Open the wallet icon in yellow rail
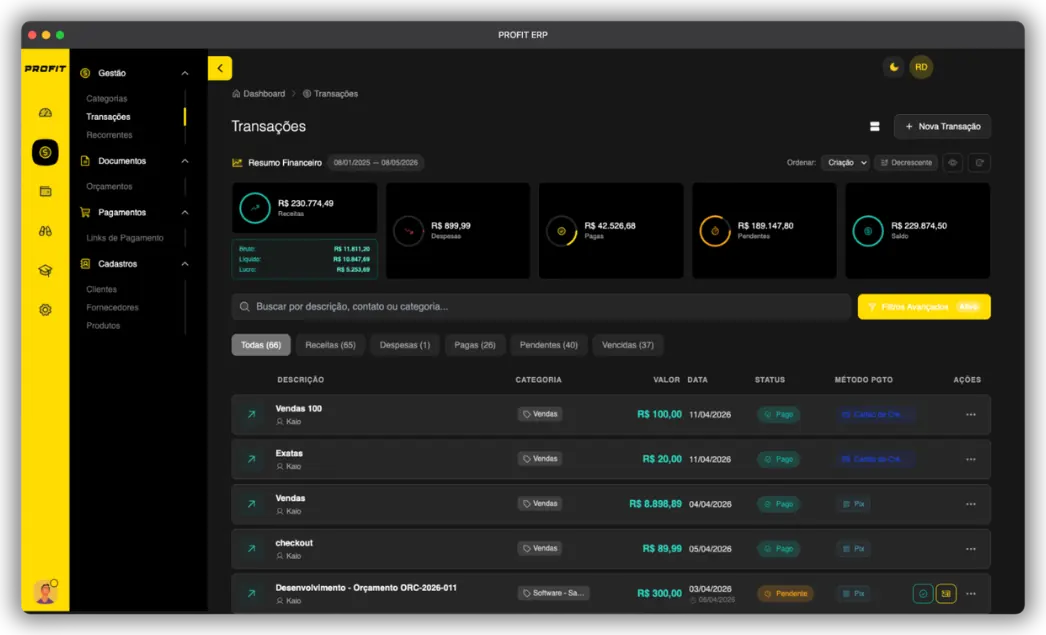This screenshot has height=635, width=1046. click(45, 191)
